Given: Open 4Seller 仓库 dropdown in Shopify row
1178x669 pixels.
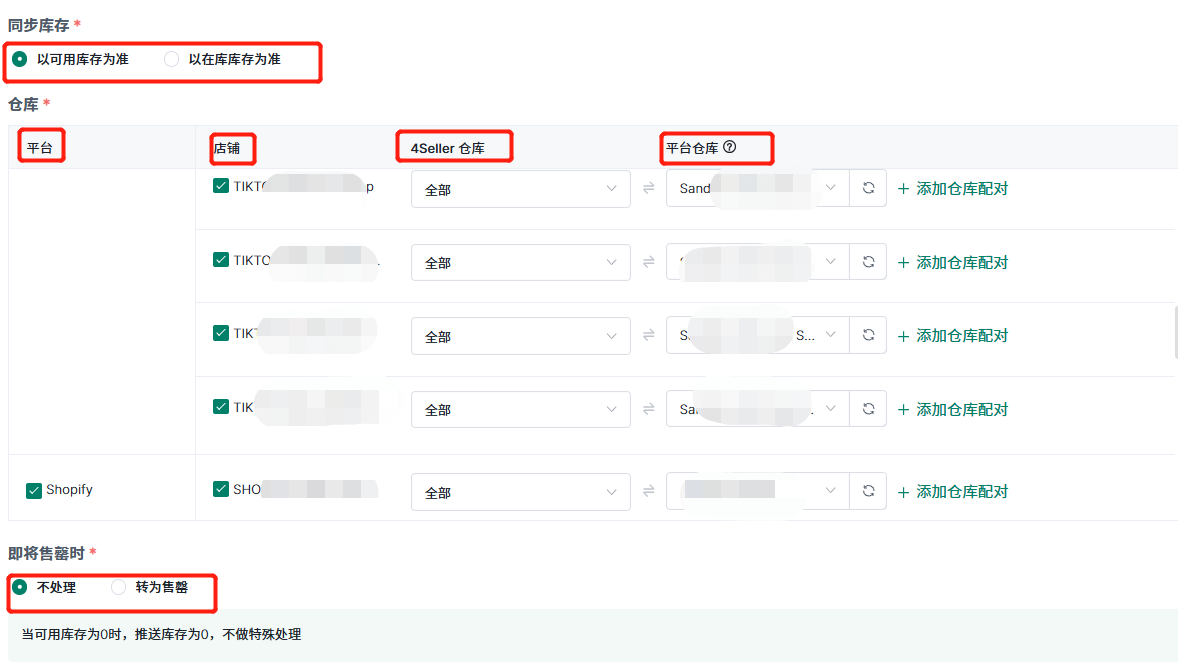Looking at the screenshot, I should tap(520, 492).
